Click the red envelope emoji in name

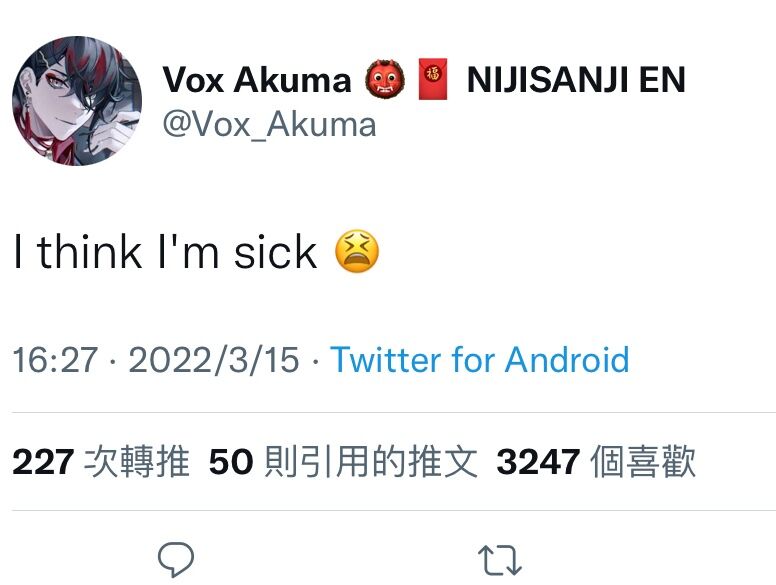(x=433, y=79)
